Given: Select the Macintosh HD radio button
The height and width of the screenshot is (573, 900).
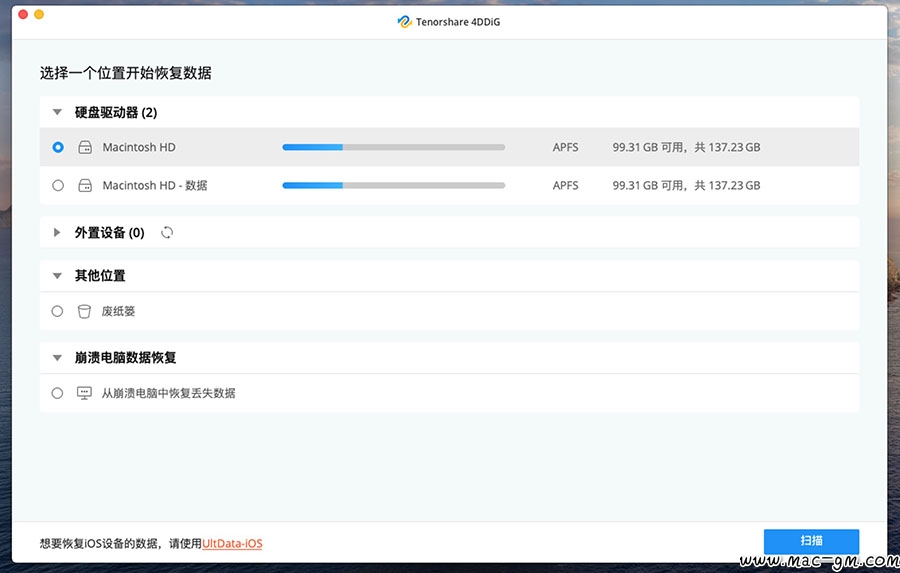Looking at the screenshot, I should pyautogui.click(x=58, y=147).
